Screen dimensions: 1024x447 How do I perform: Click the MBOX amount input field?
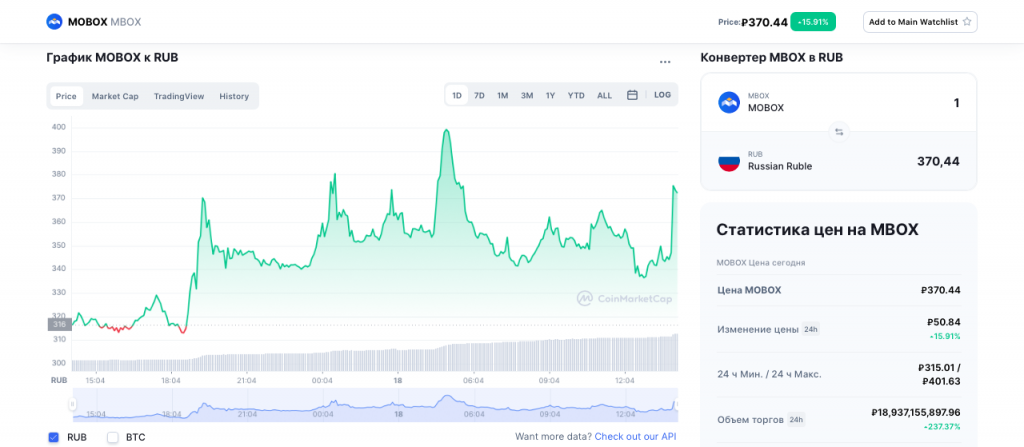click(x=900, y=102)
